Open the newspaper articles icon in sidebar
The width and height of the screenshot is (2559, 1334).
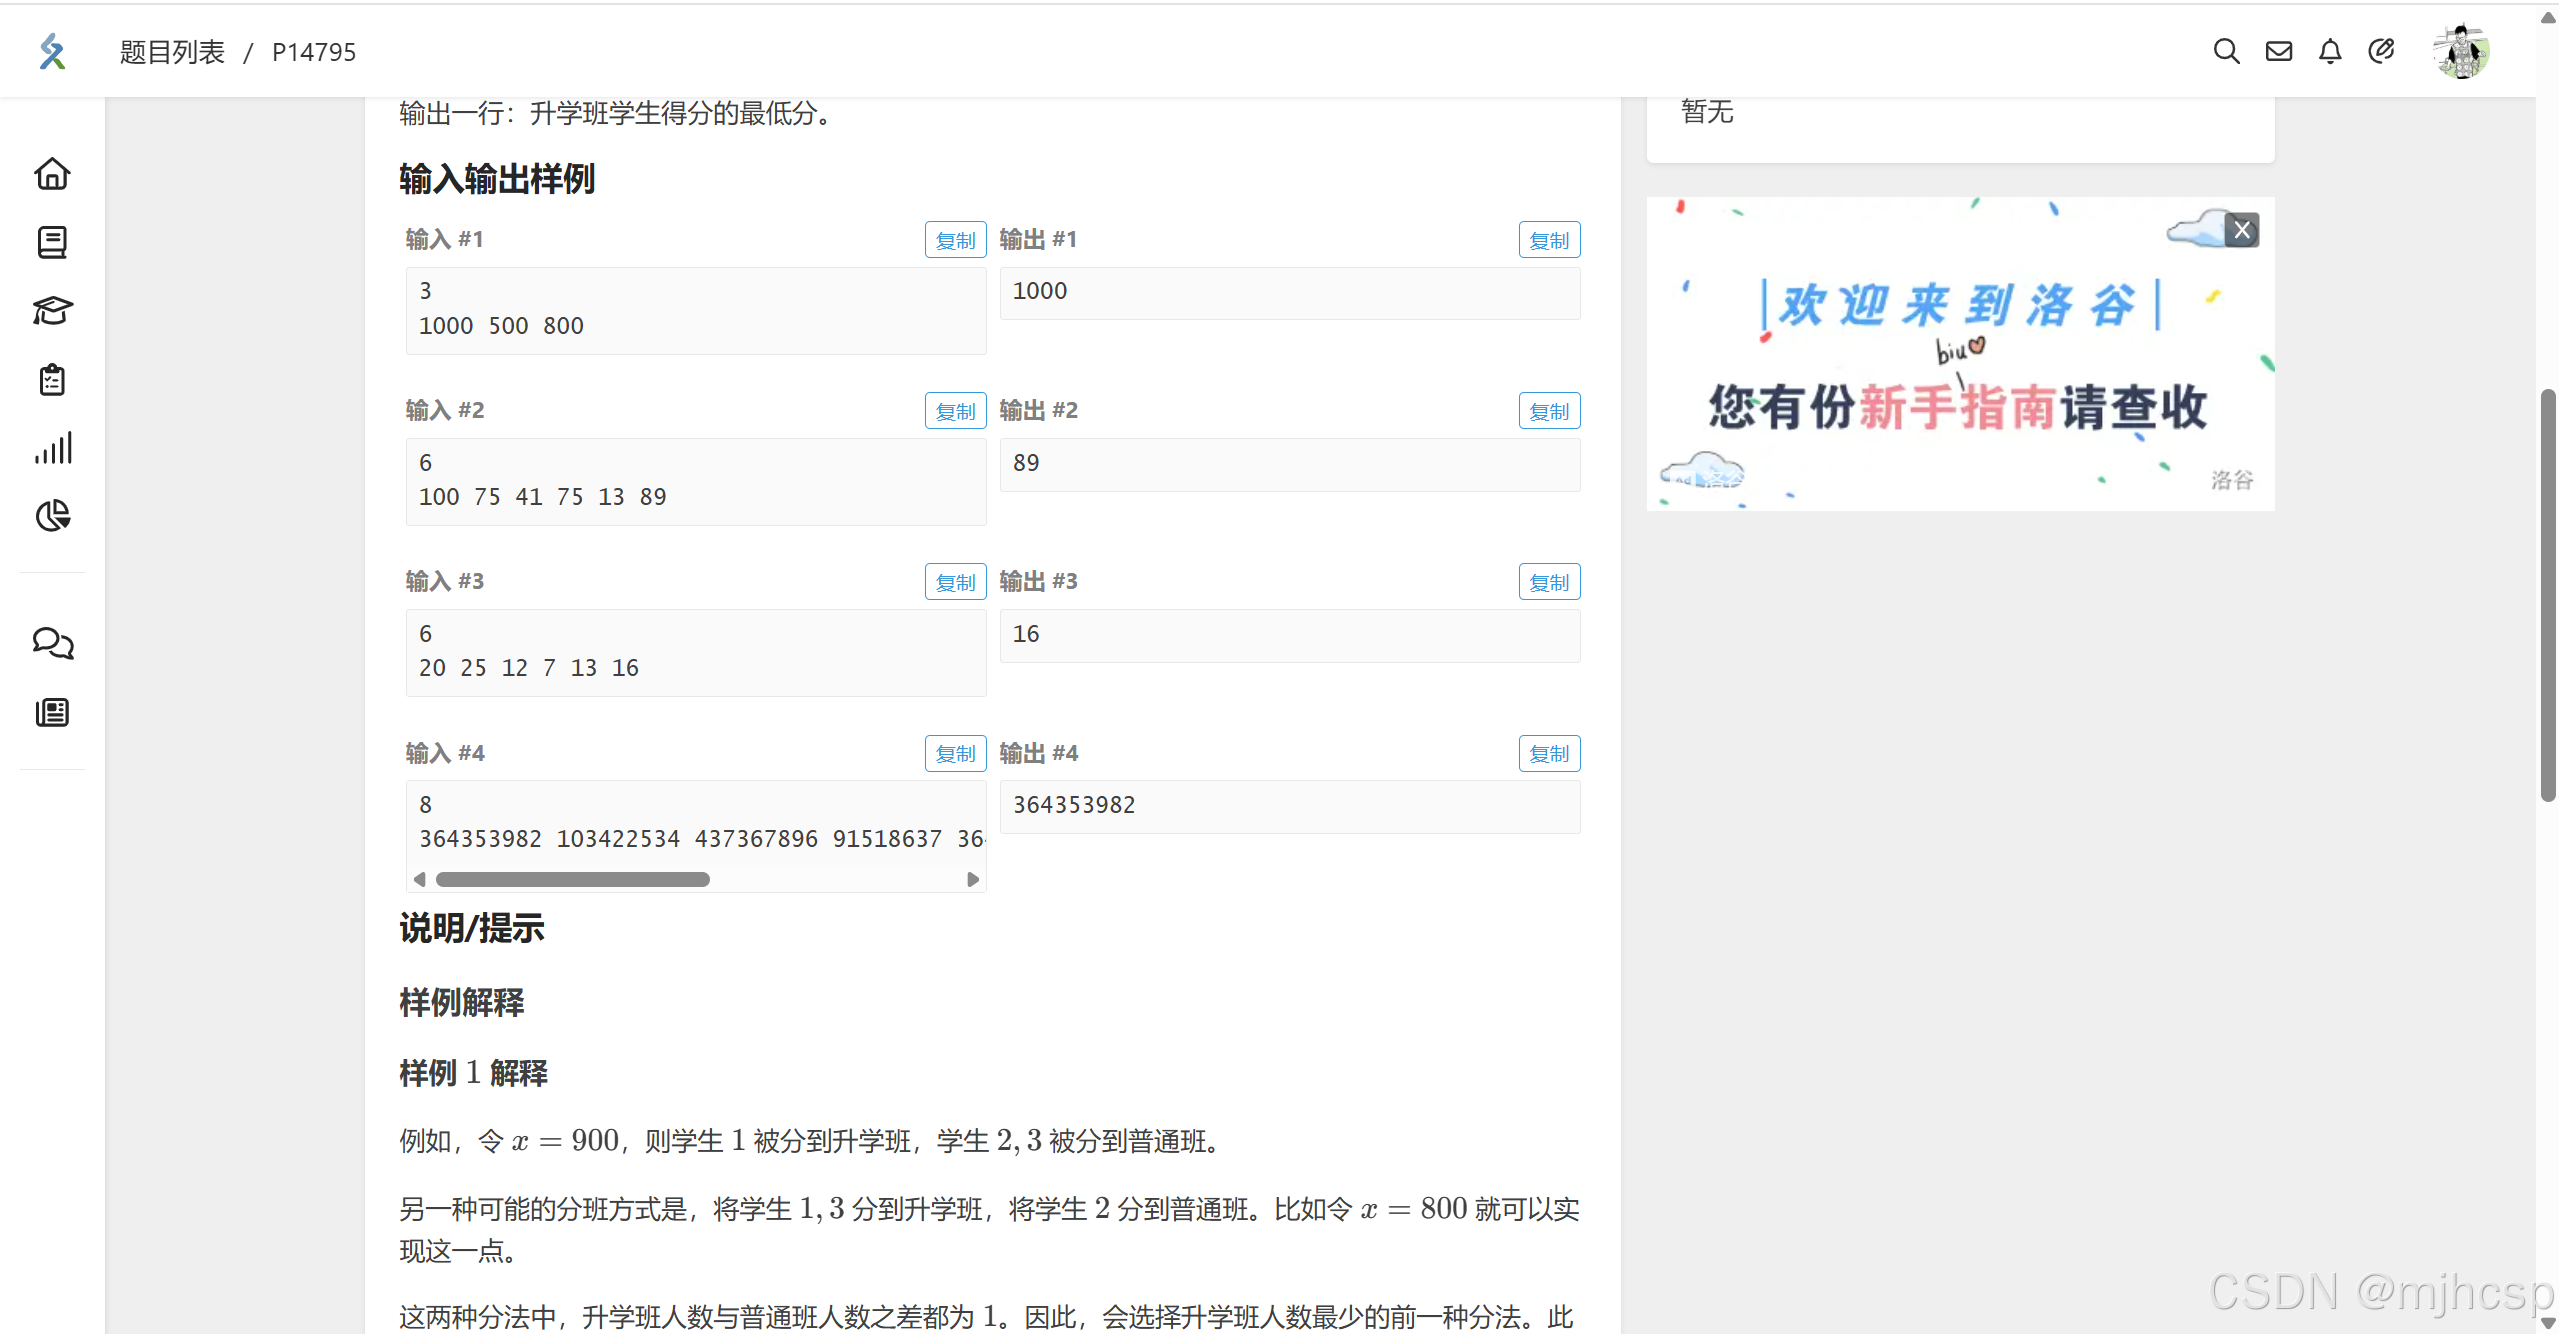pyautogui.click(x=52, y=712)
